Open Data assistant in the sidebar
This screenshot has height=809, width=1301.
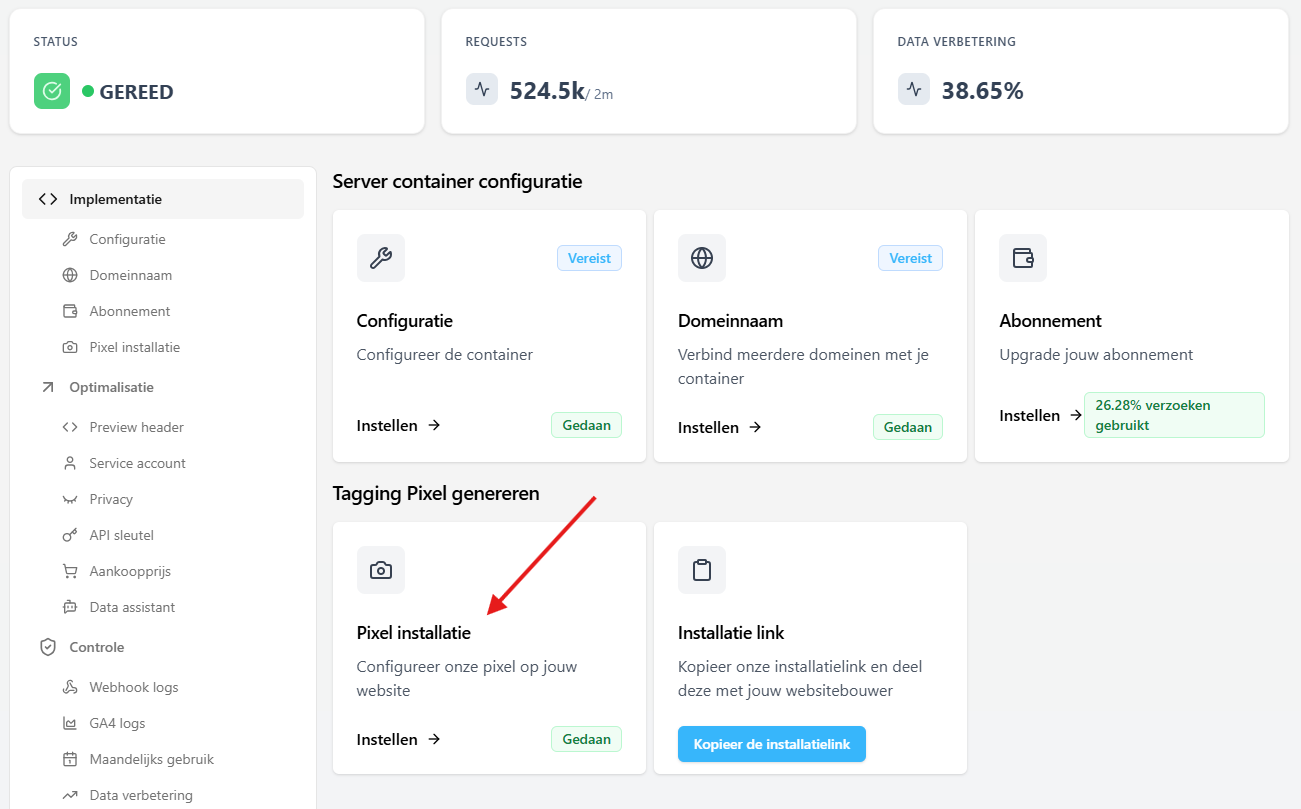131,607
